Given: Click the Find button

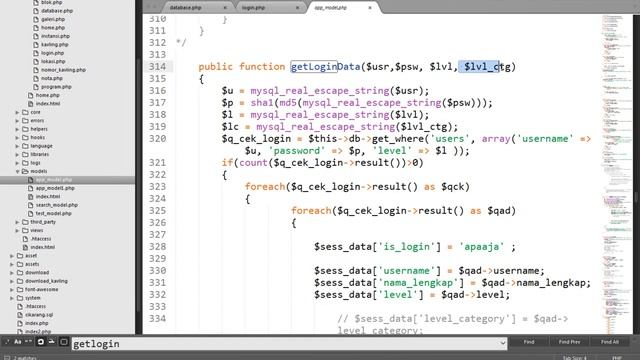Looking at the screenshot, I should click(529, 342).
